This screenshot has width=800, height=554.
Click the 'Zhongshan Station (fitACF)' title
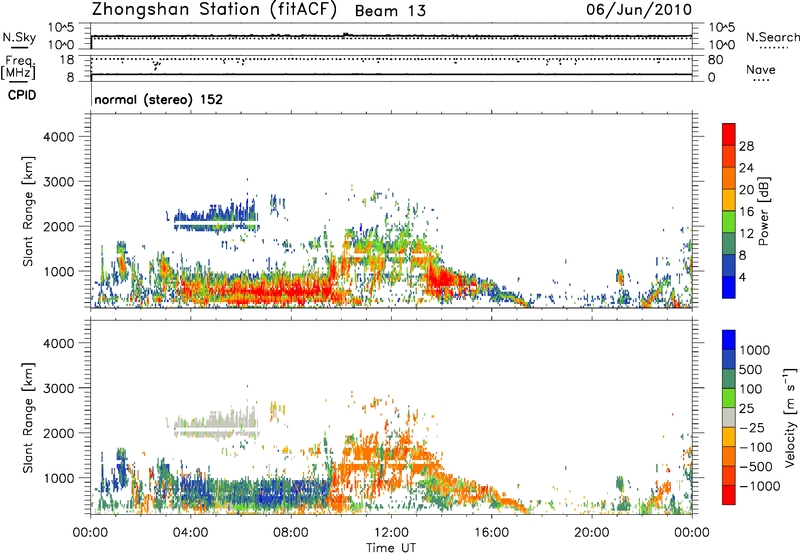point(214,10)
